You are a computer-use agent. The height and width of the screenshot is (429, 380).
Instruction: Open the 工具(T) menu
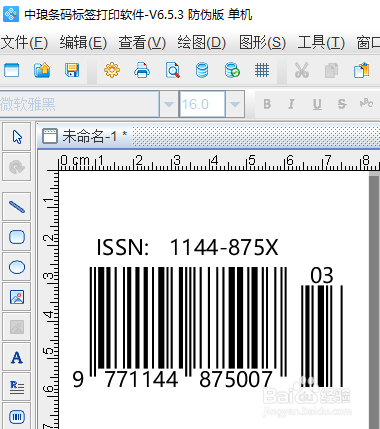pos(321,43)
